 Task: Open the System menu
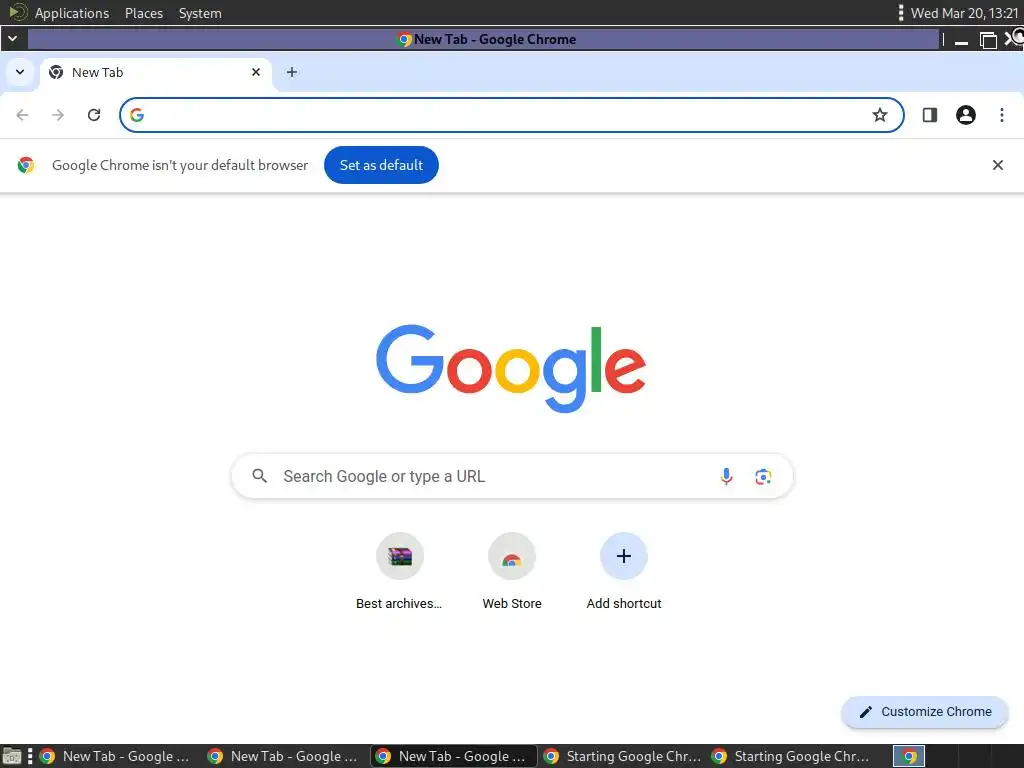(200, 13)
